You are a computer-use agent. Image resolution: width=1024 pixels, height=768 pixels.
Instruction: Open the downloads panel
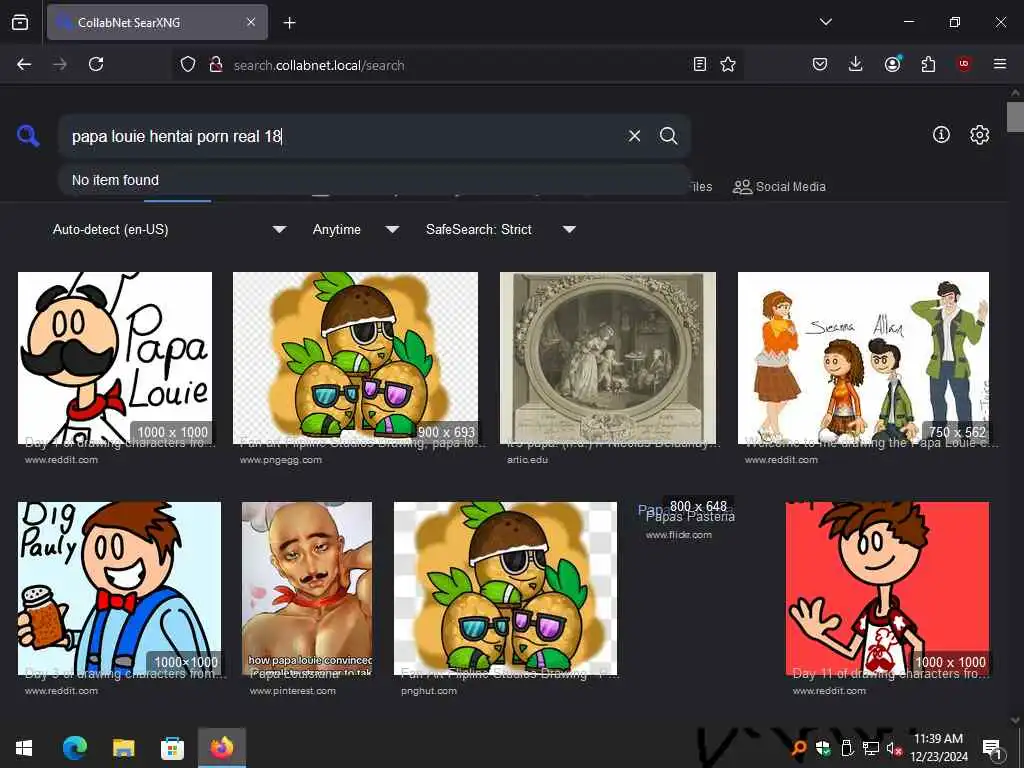tap(856, 64)
